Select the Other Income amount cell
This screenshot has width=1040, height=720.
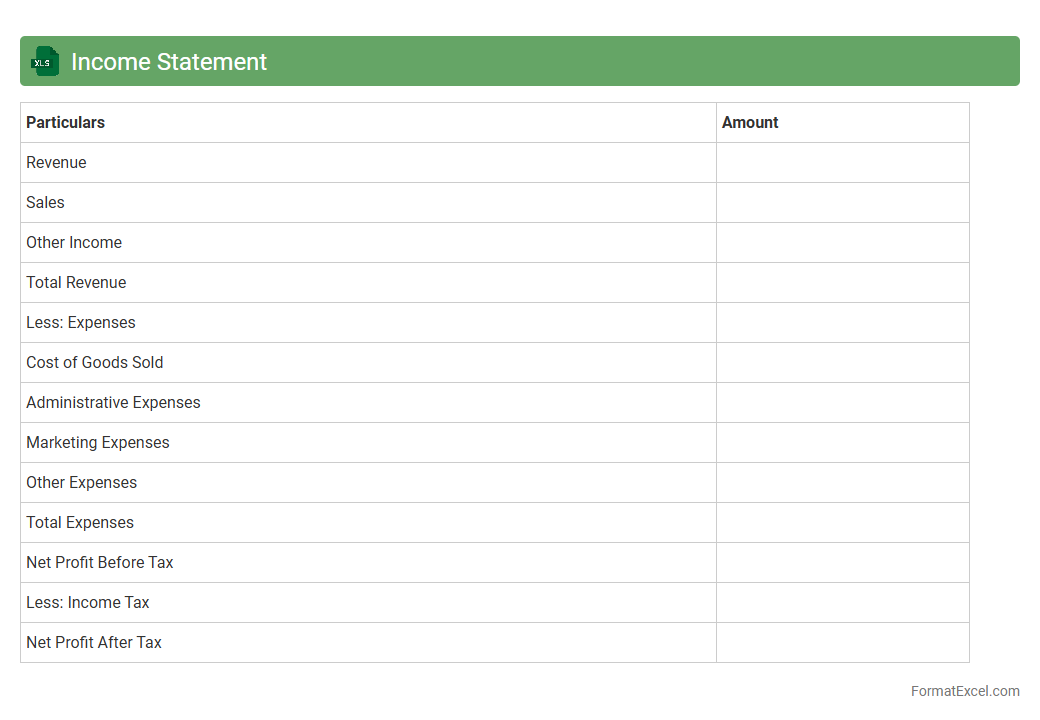(x=842, y=243)
